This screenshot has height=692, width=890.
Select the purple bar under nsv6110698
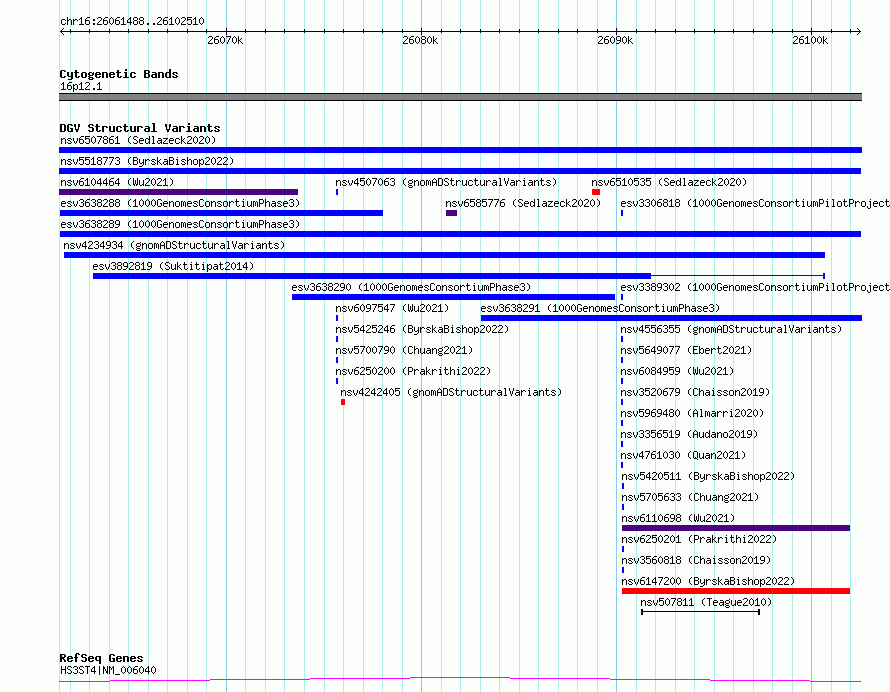click(x=736, y=528)
